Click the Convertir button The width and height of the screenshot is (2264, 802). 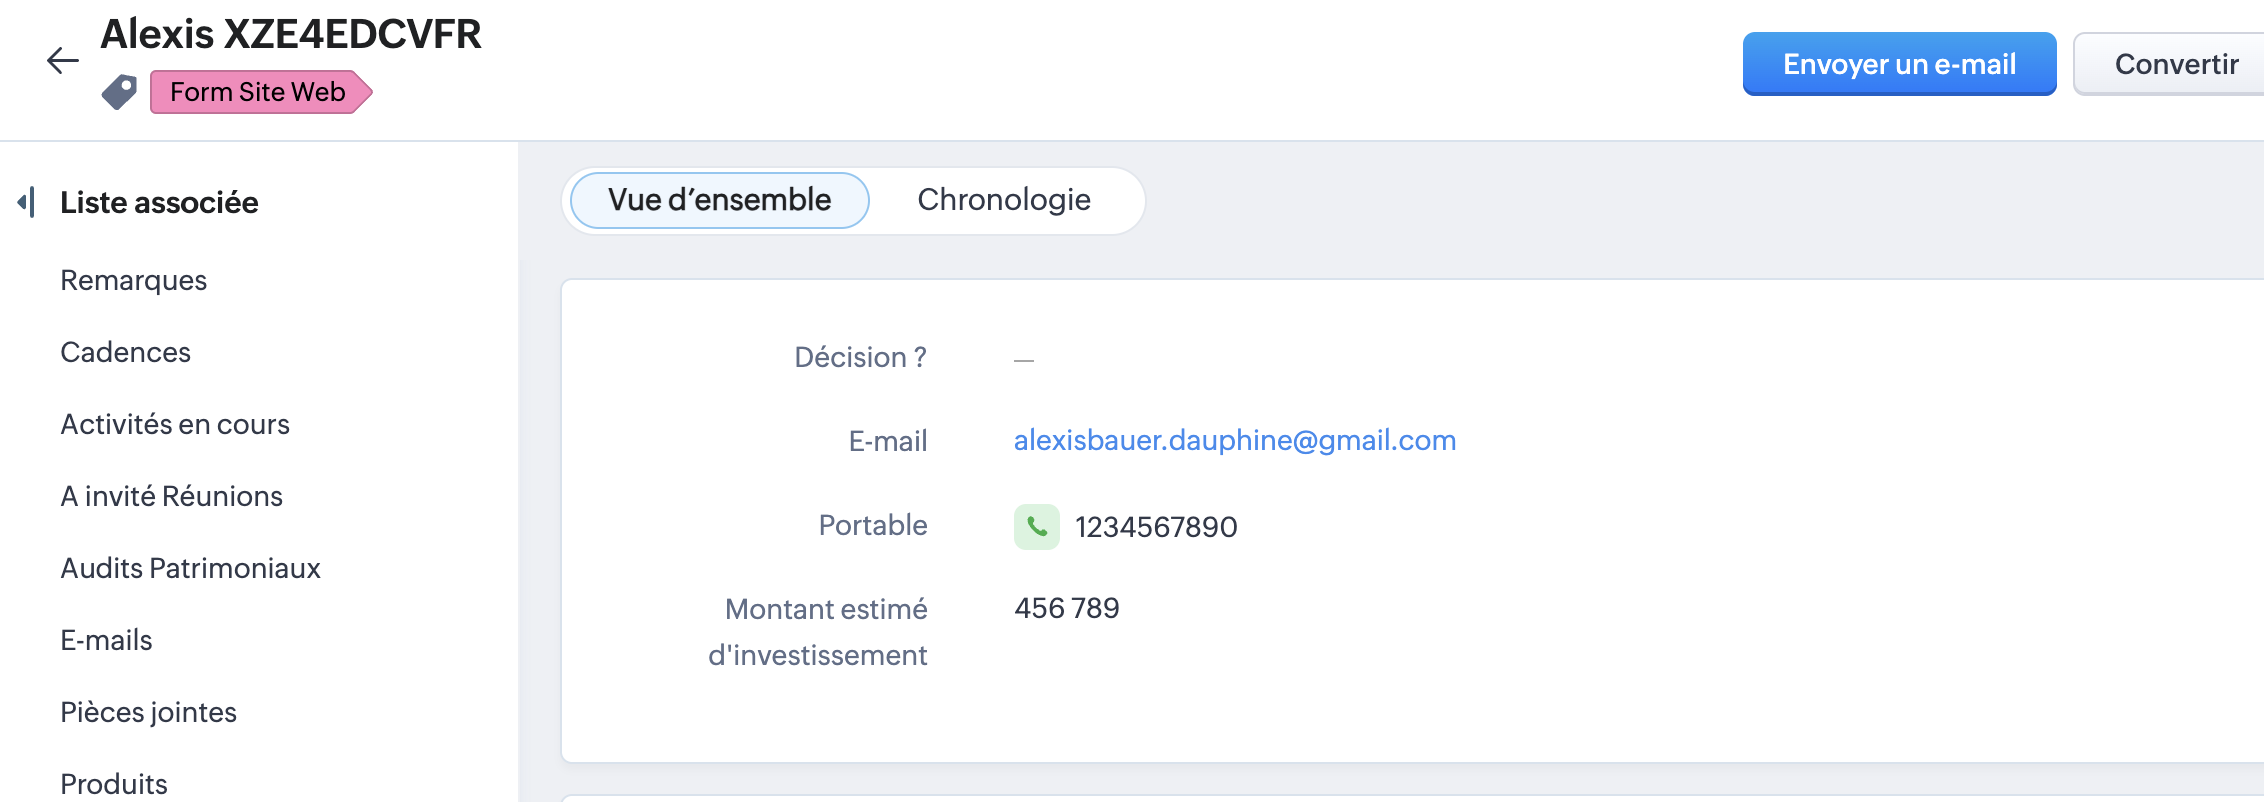click(2175, 65)
